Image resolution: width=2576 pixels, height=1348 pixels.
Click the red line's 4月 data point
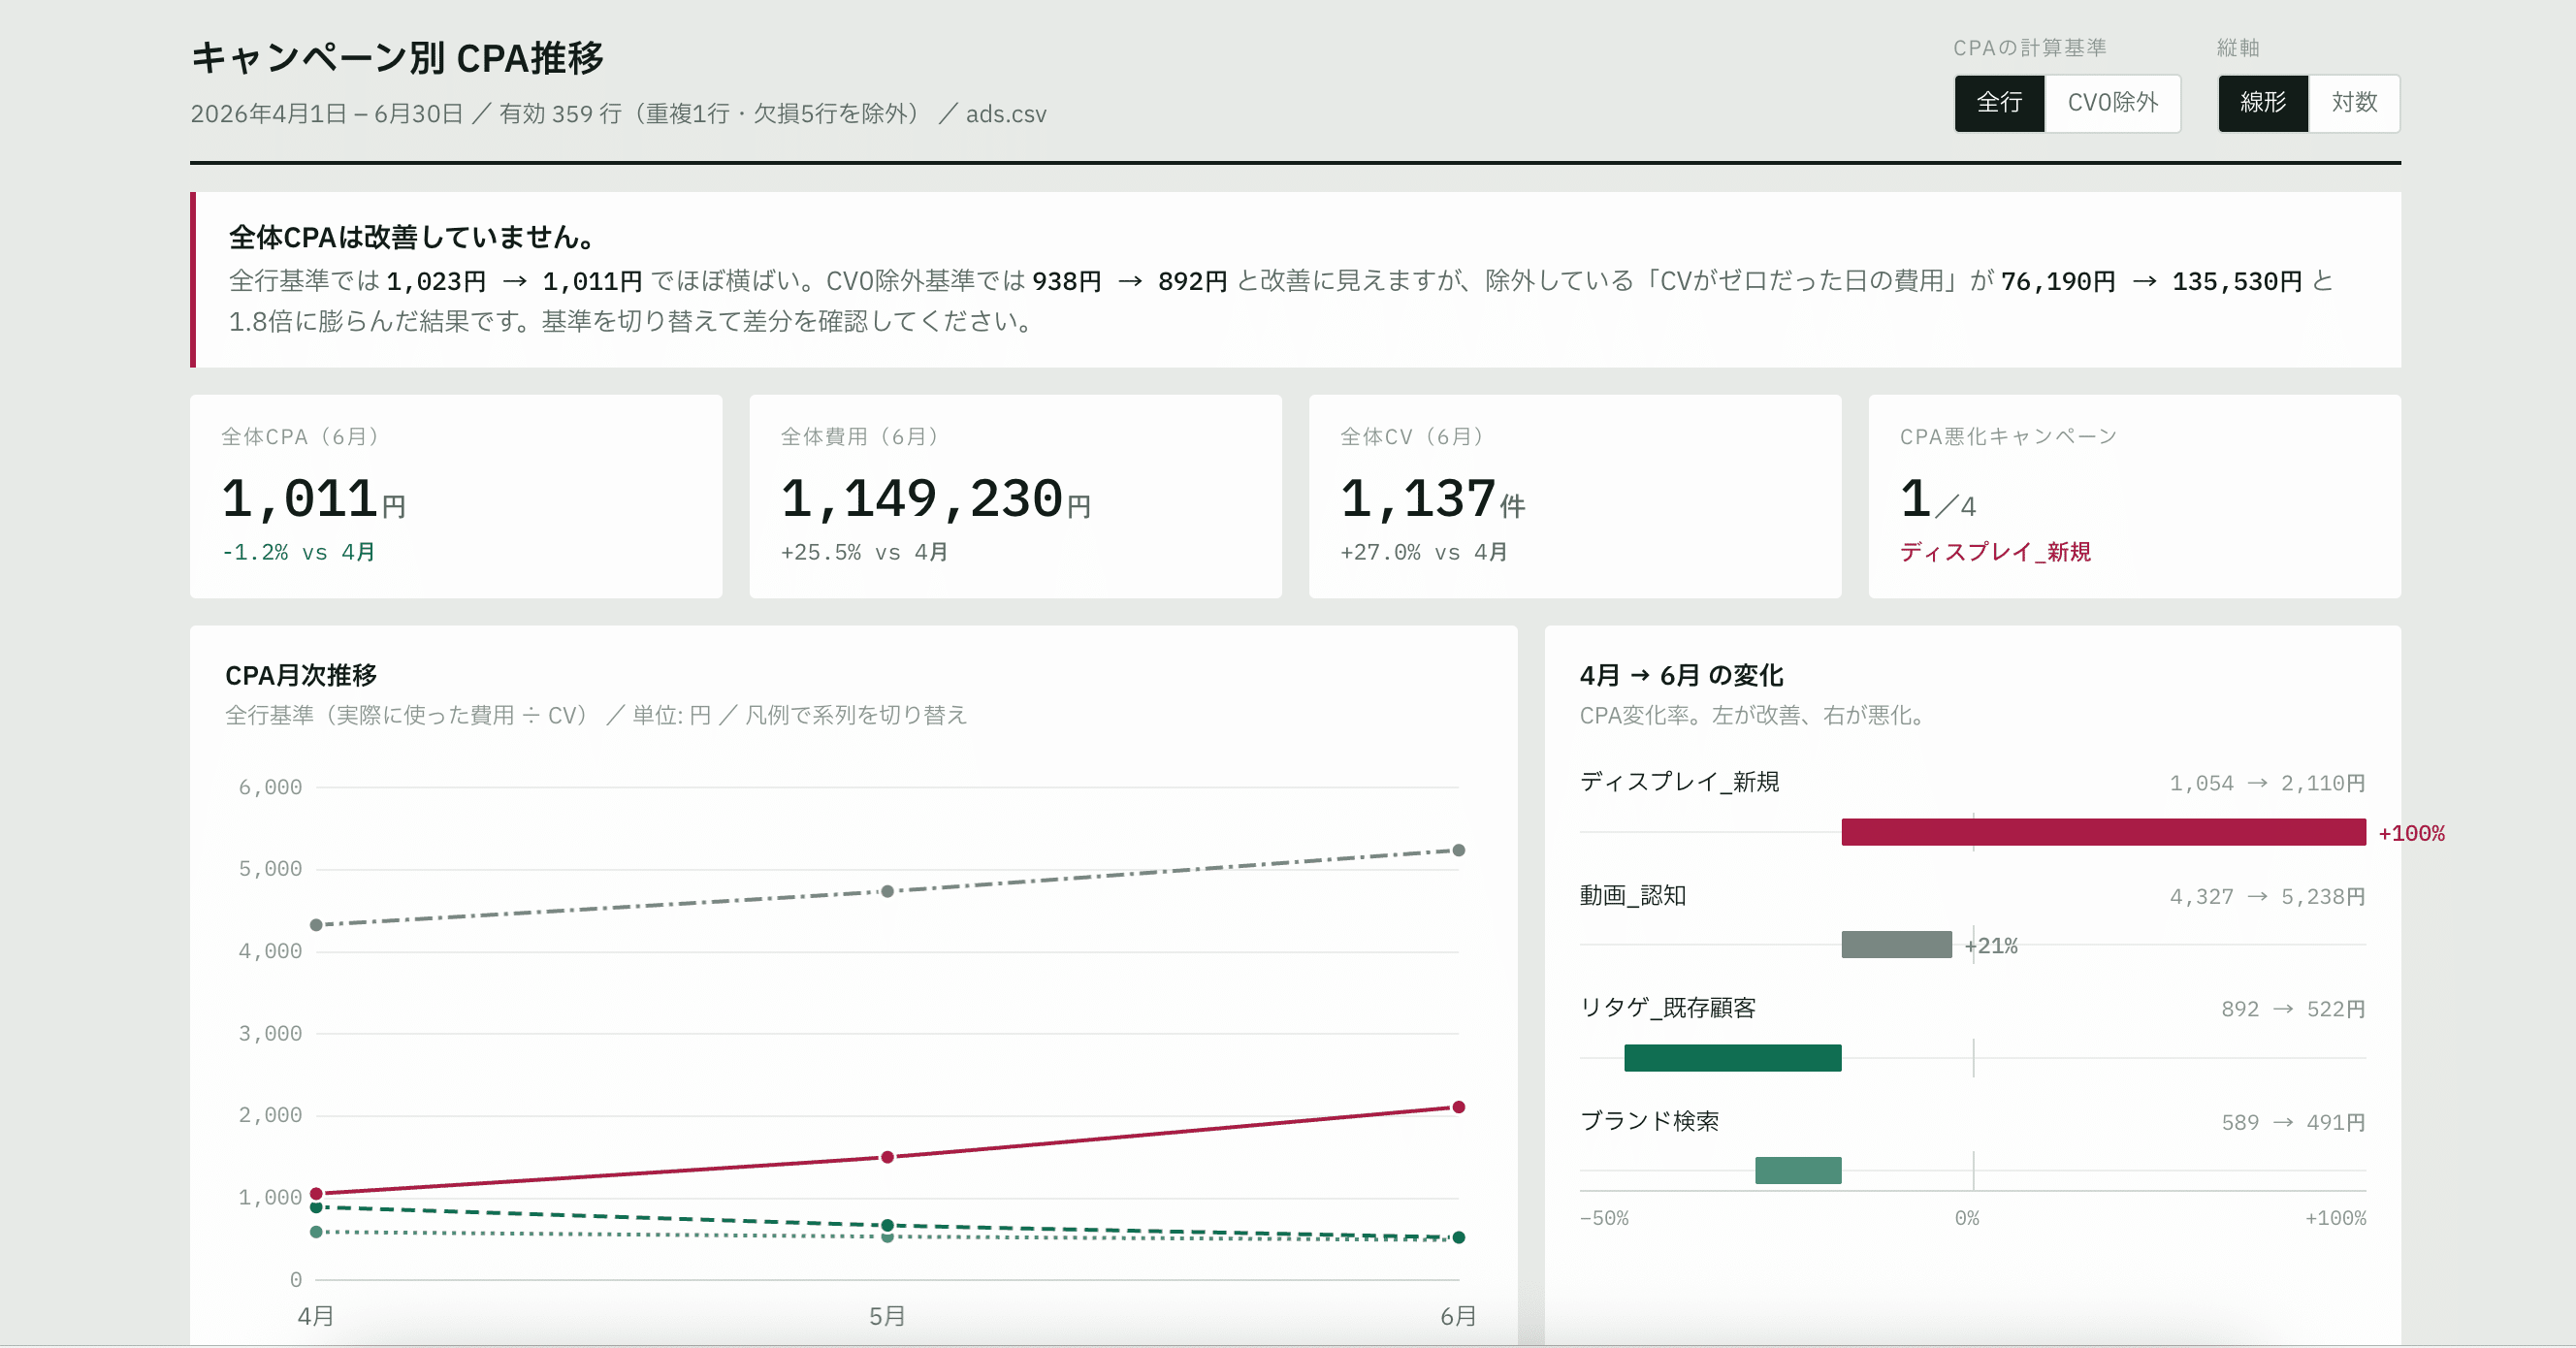pyautogui.click(x=316, y=1193)
